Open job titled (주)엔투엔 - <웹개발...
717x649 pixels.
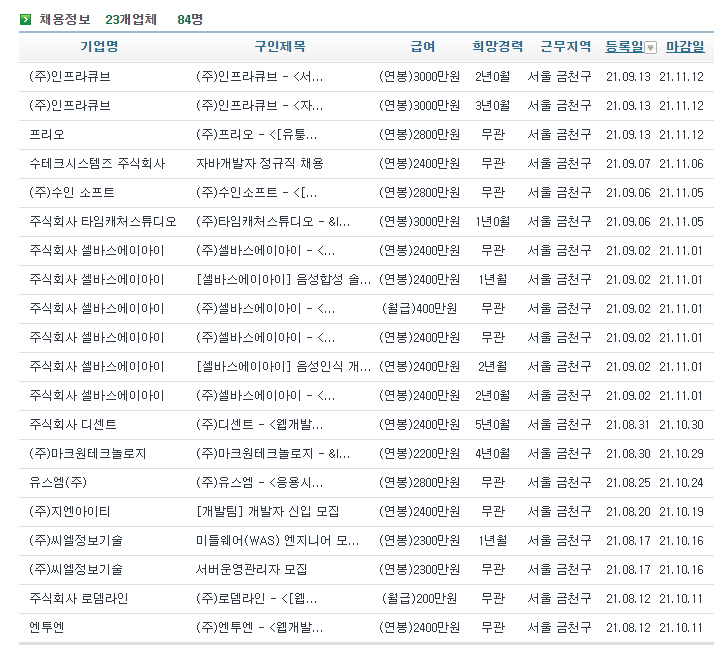(259, 628)
